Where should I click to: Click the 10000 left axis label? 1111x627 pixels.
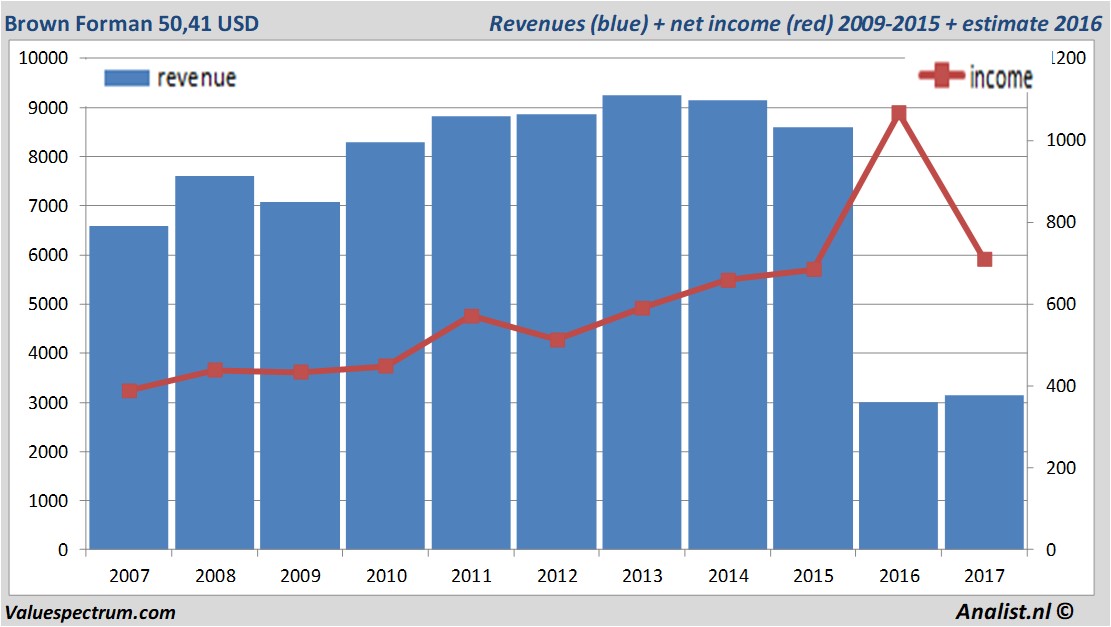click(x=43, y=58)
